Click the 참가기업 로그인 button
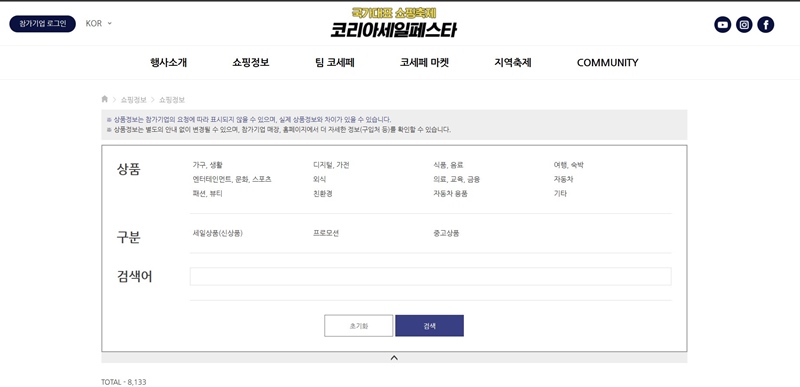This screenshot has height=387, width=800. [x=42, y=23]
